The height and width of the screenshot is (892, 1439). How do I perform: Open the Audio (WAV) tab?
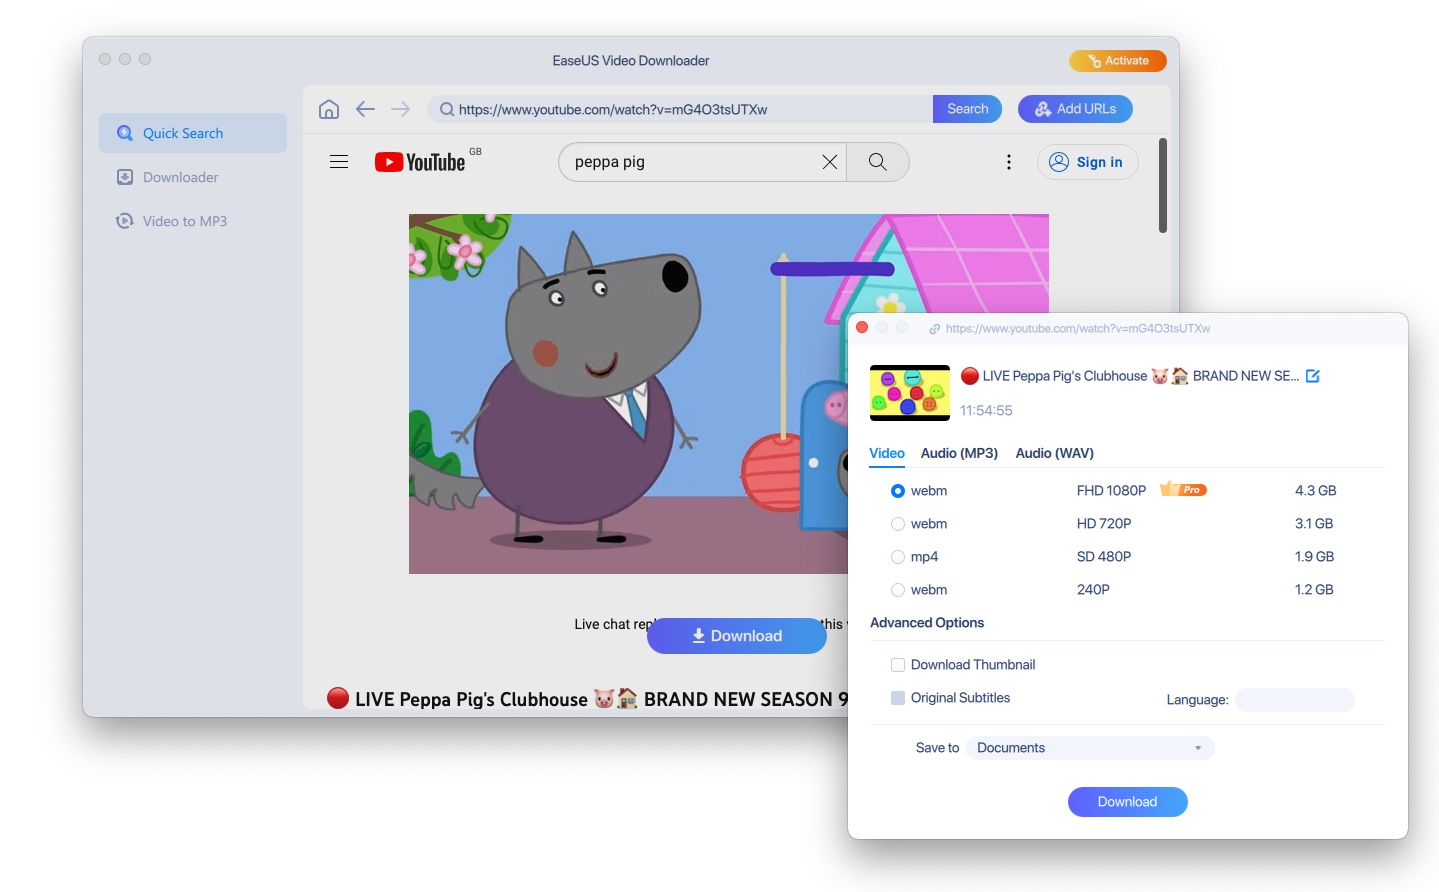tap(1054, 453)
